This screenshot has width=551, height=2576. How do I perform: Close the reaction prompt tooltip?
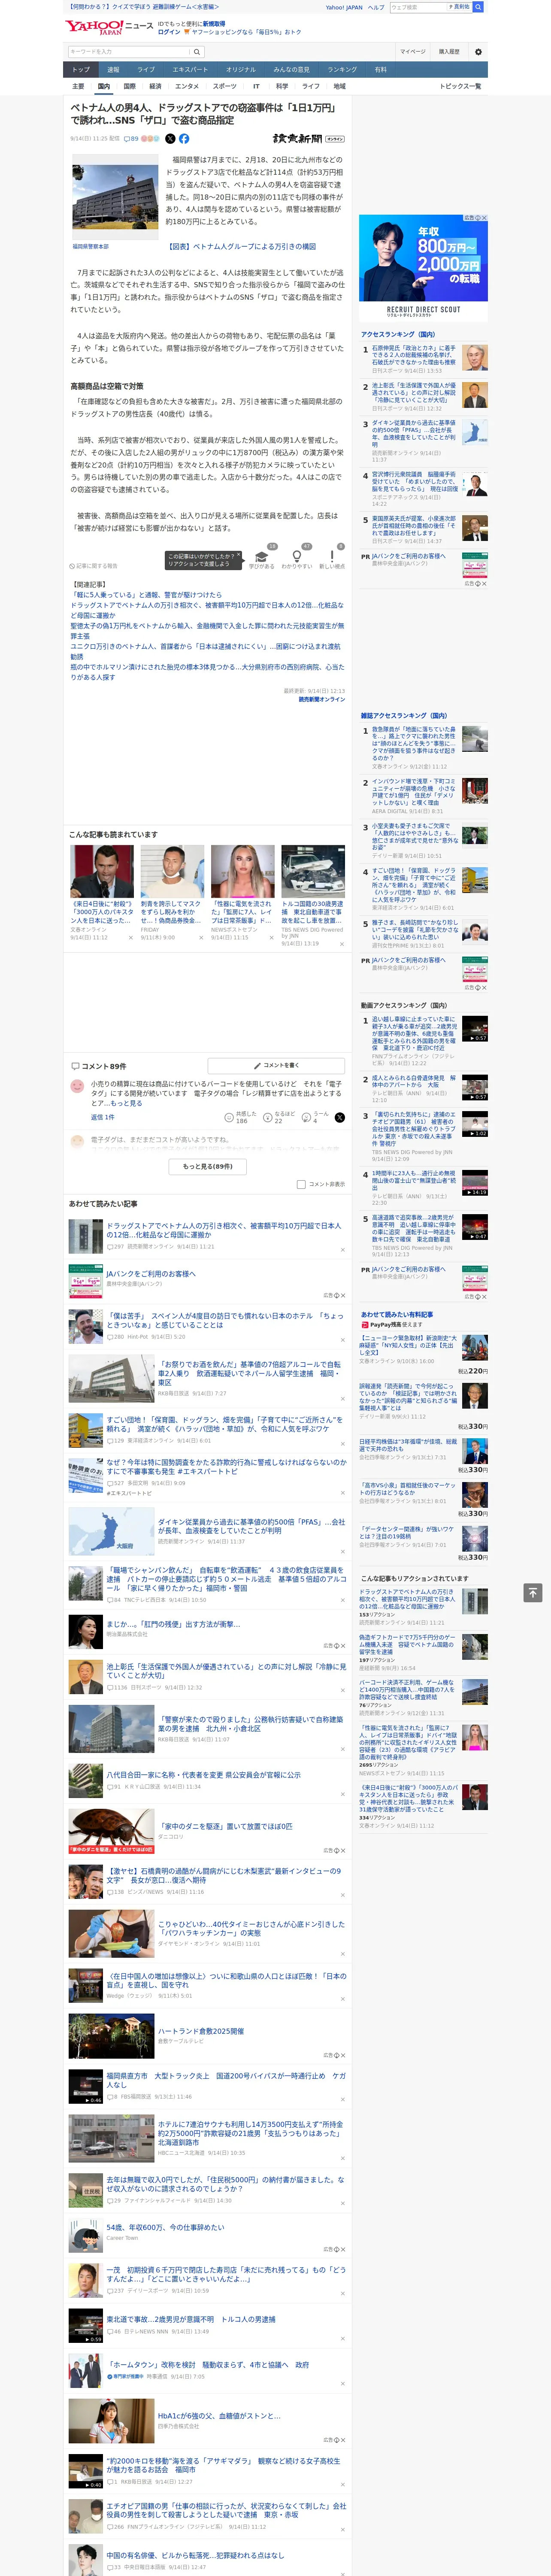click(238, 556)
